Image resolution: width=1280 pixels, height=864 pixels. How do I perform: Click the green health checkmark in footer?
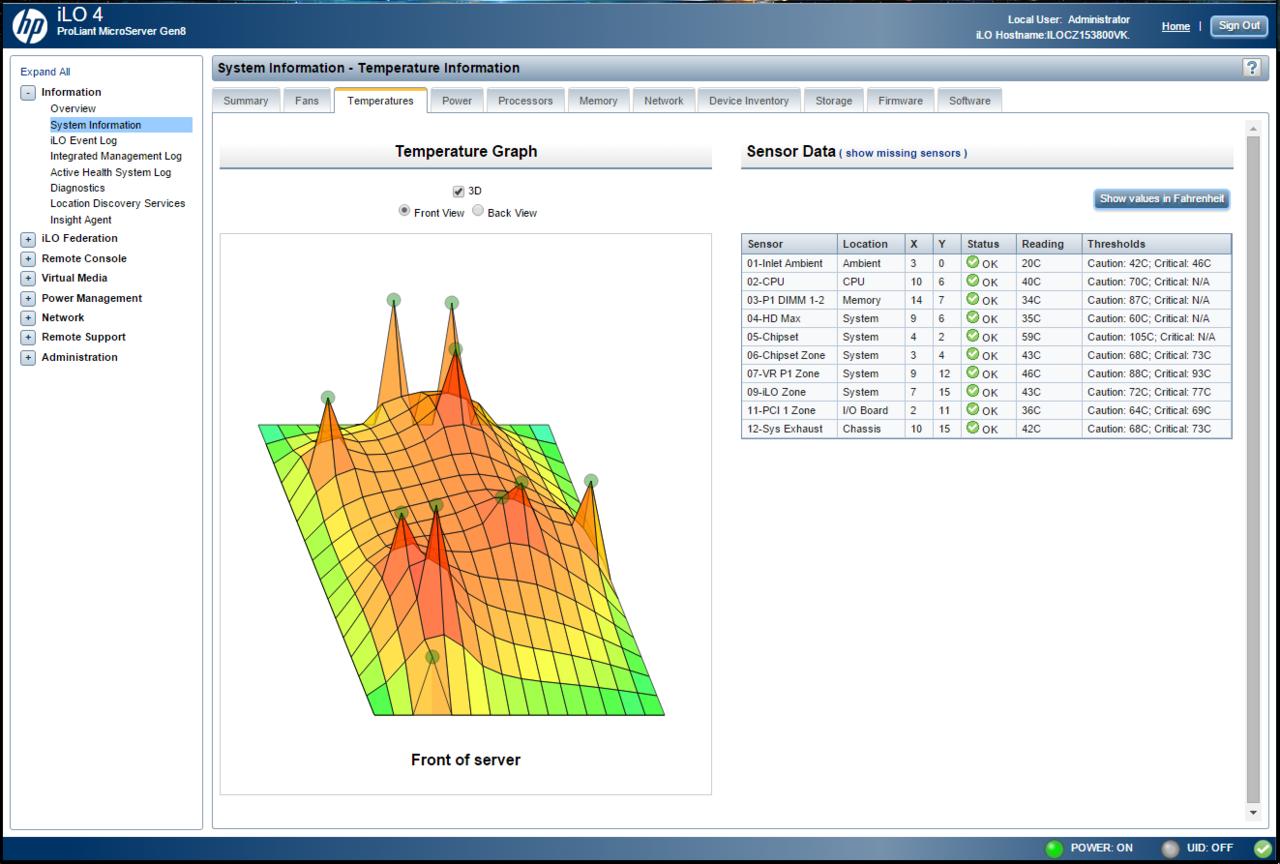click(x=1262, y=849)
